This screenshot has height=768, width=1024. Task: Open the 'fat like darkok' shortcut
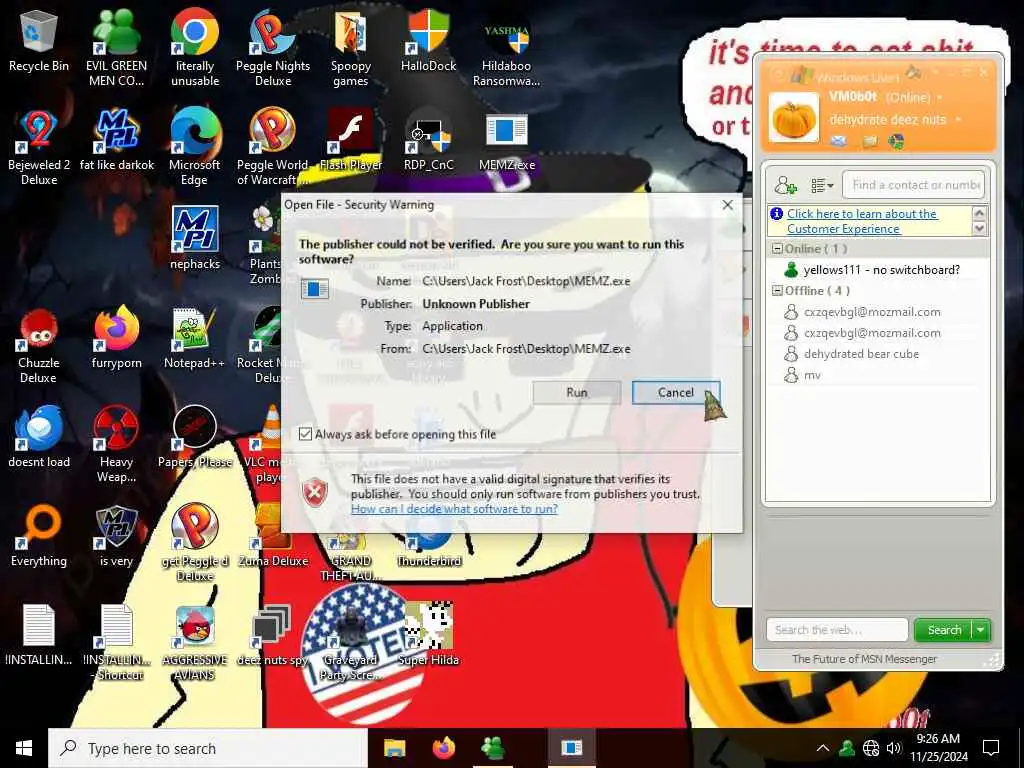[116, 140]
